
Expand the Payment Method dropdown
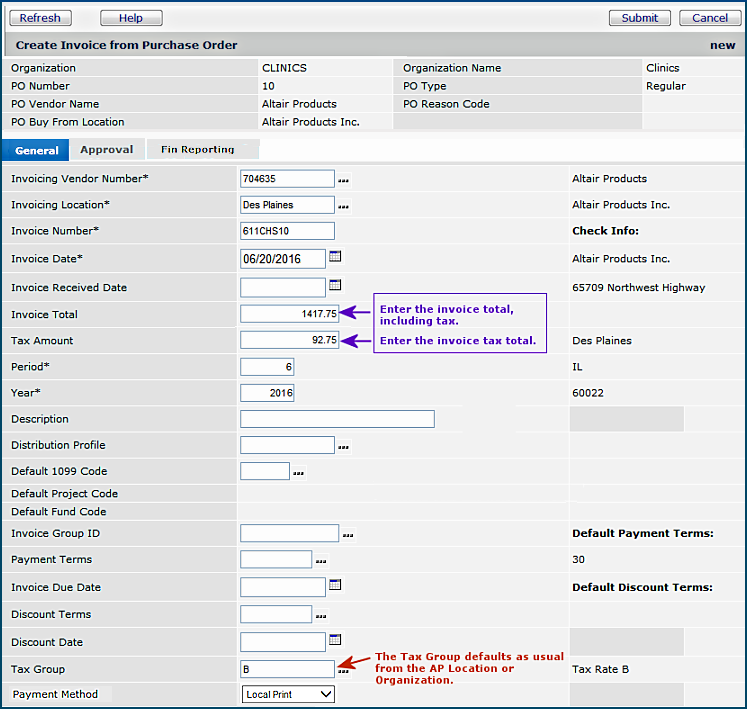[x=288, y=694]
